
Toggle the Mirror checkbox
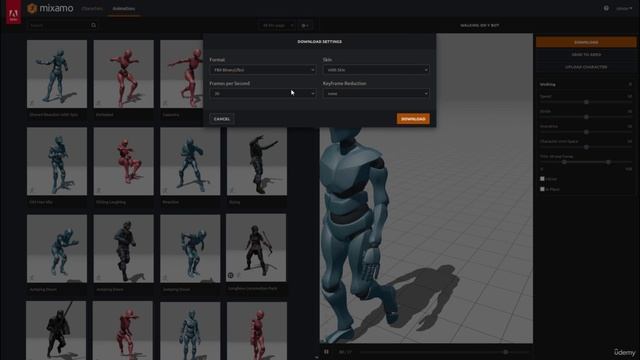coord(542,179)
